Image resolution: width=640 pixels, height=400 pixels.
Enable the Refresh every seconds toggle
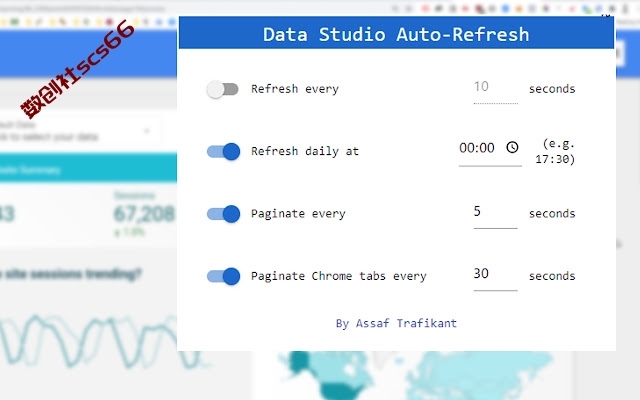pos(222,89)
